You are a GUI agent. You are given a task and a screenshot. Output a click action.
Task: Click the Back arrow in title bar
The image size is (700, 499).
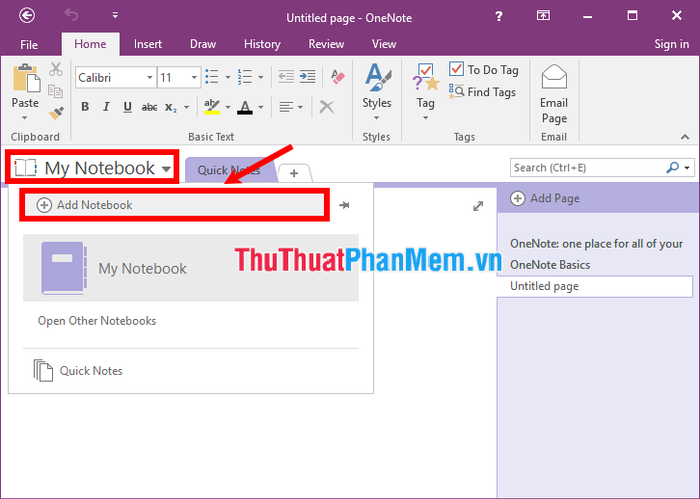27,16
